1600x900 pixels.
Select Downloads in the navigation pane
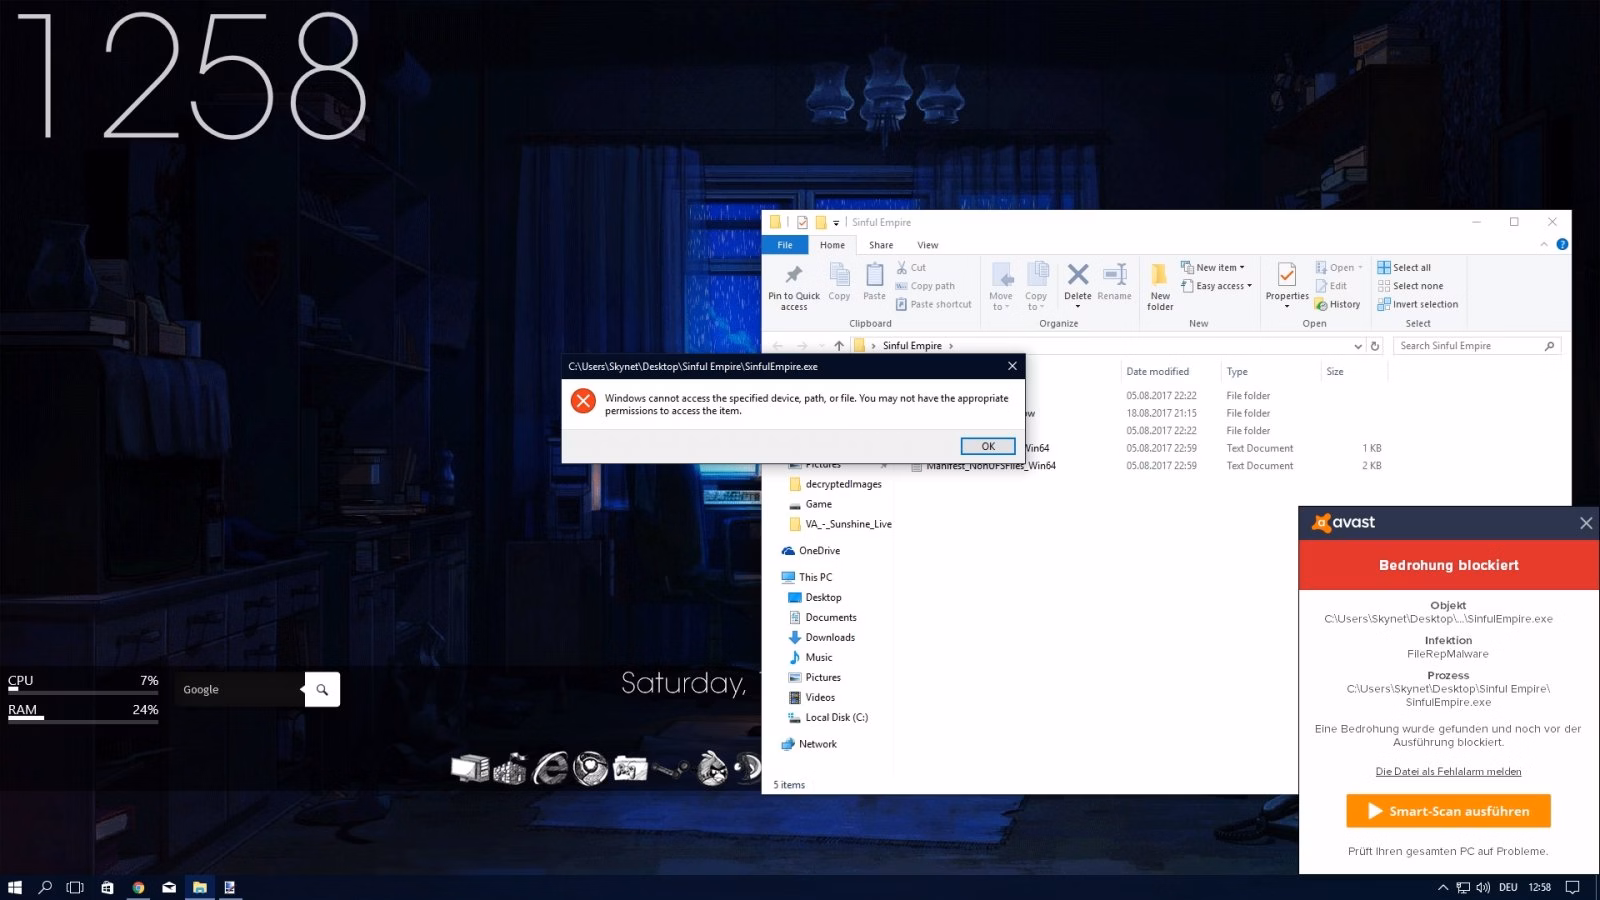tap(829, 637)
